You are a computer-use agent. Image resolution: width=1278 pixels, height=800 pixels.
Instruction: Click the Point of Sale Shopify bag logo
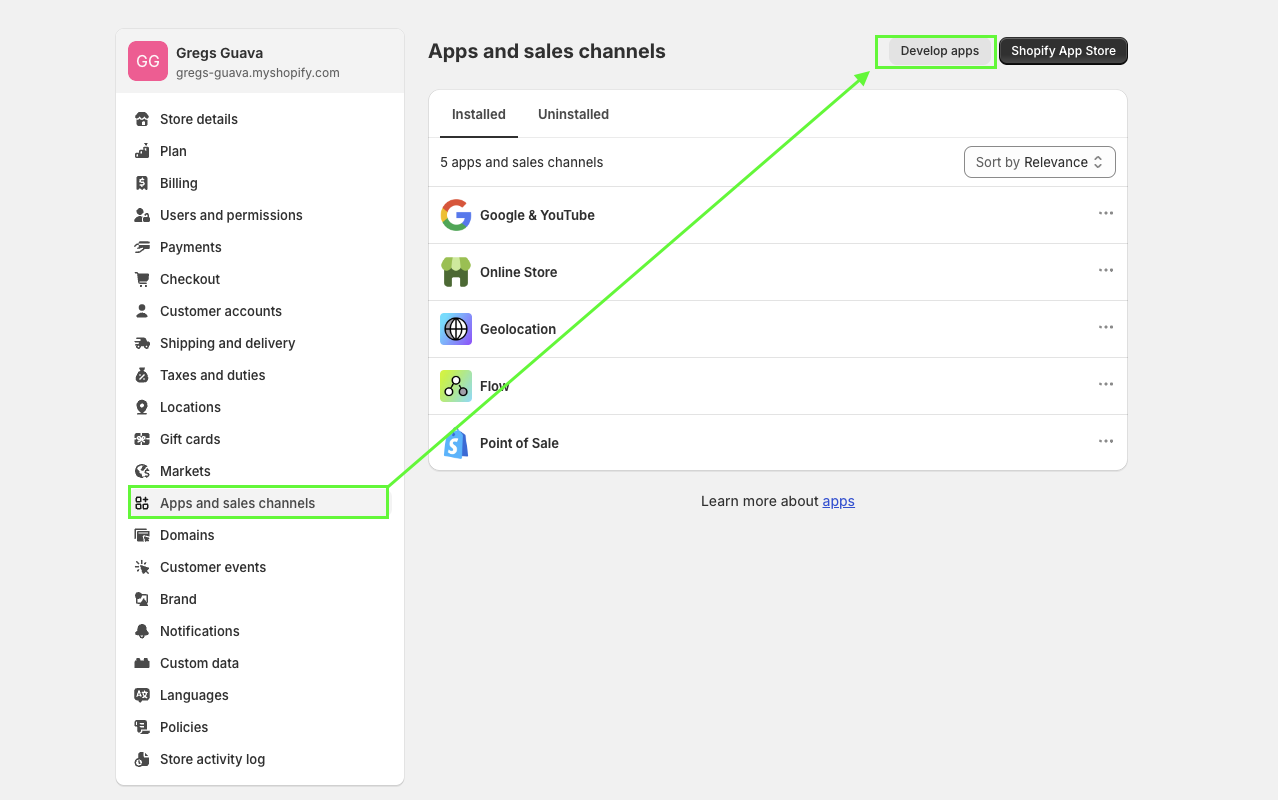point(456,443)
